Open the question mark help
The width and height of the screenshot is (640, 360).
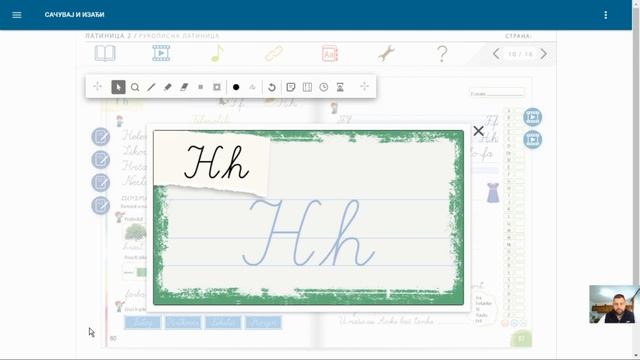[x=442, y=53]
